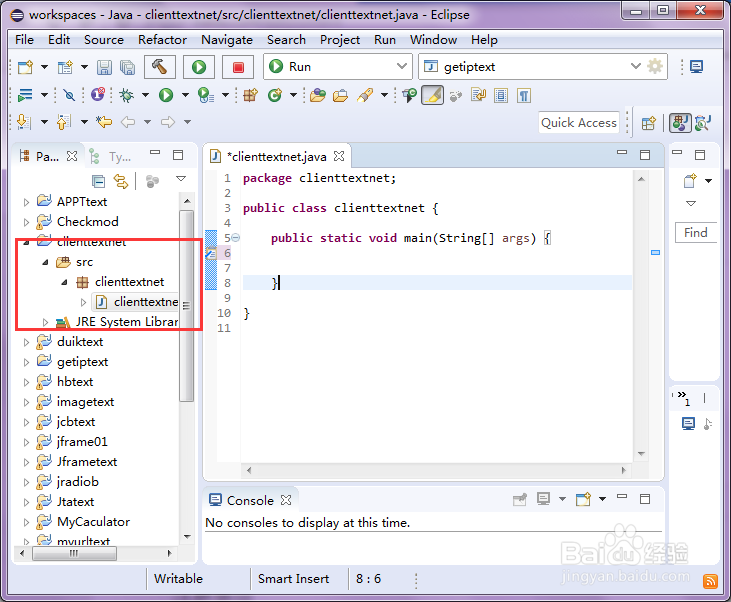The image size is (731, 602).
Task: Open launch configuration settings gear icon
Action: [655, 66]
